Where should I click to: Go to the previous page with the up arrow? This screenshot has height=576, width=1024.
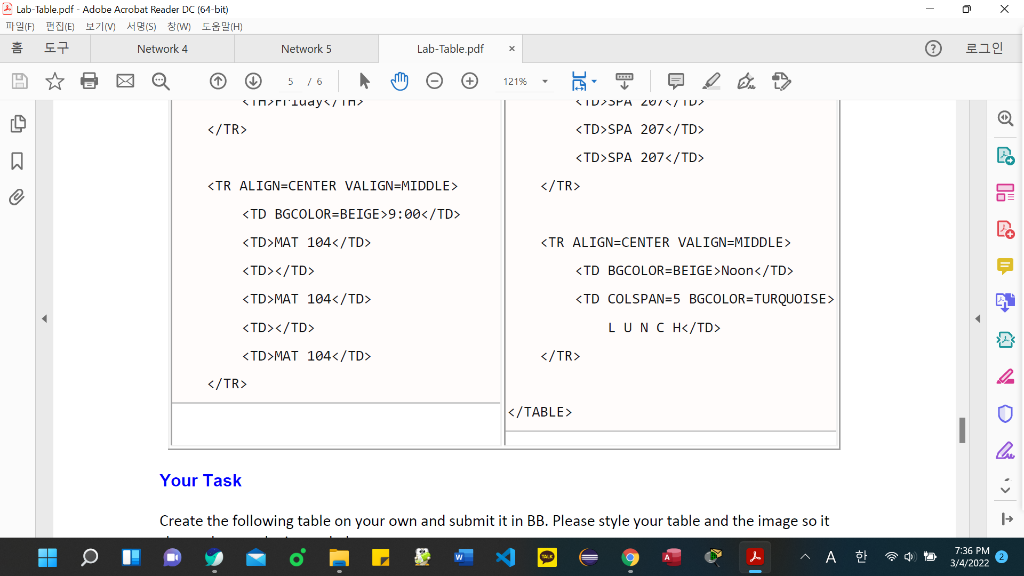pyautogui.click(x=218, y=81)
